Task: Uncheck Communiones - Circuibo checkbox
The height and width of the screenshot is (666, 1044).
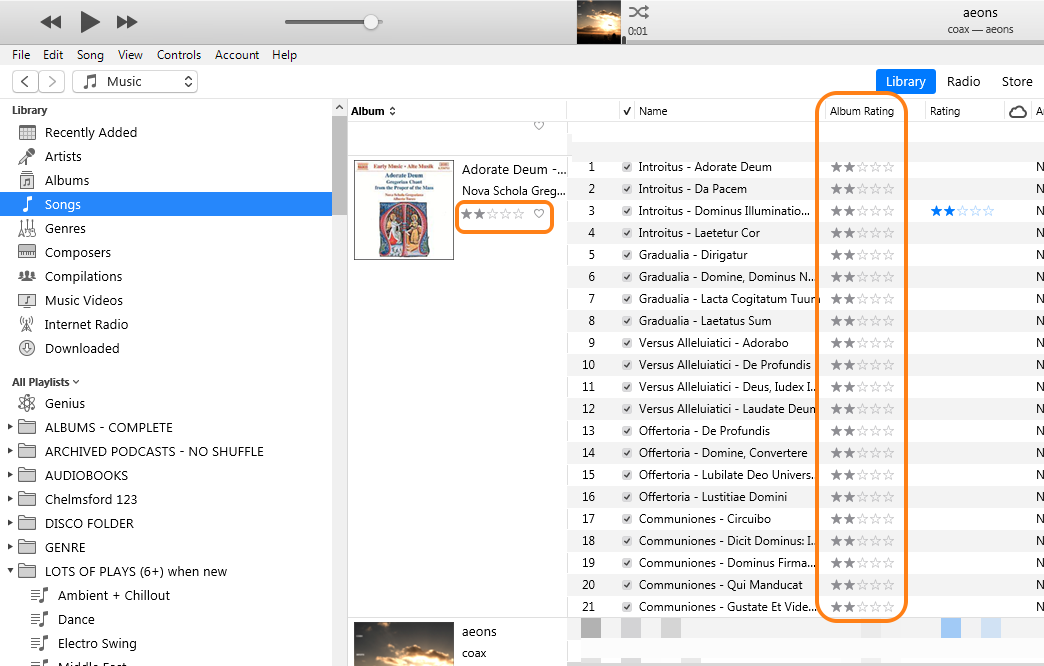Action: tap(627, 519)
